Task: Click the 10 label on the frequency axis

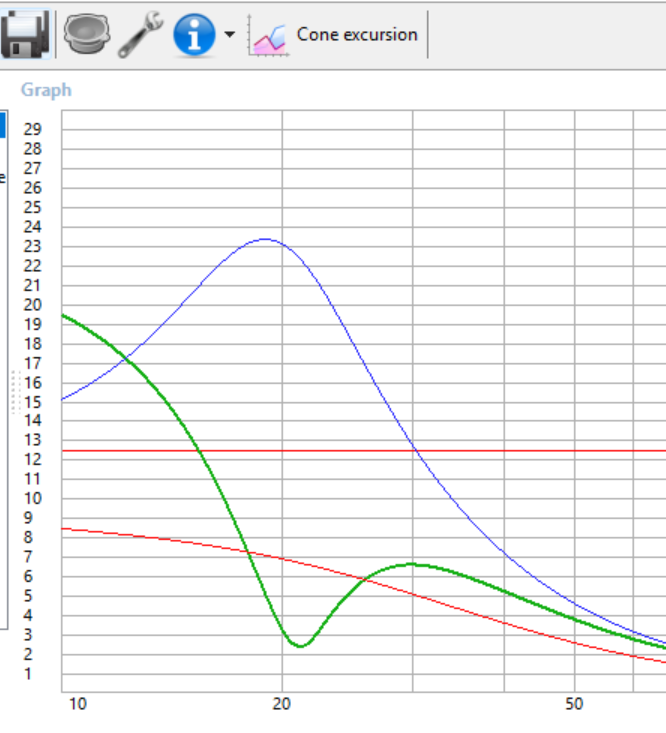Action: 78,704
